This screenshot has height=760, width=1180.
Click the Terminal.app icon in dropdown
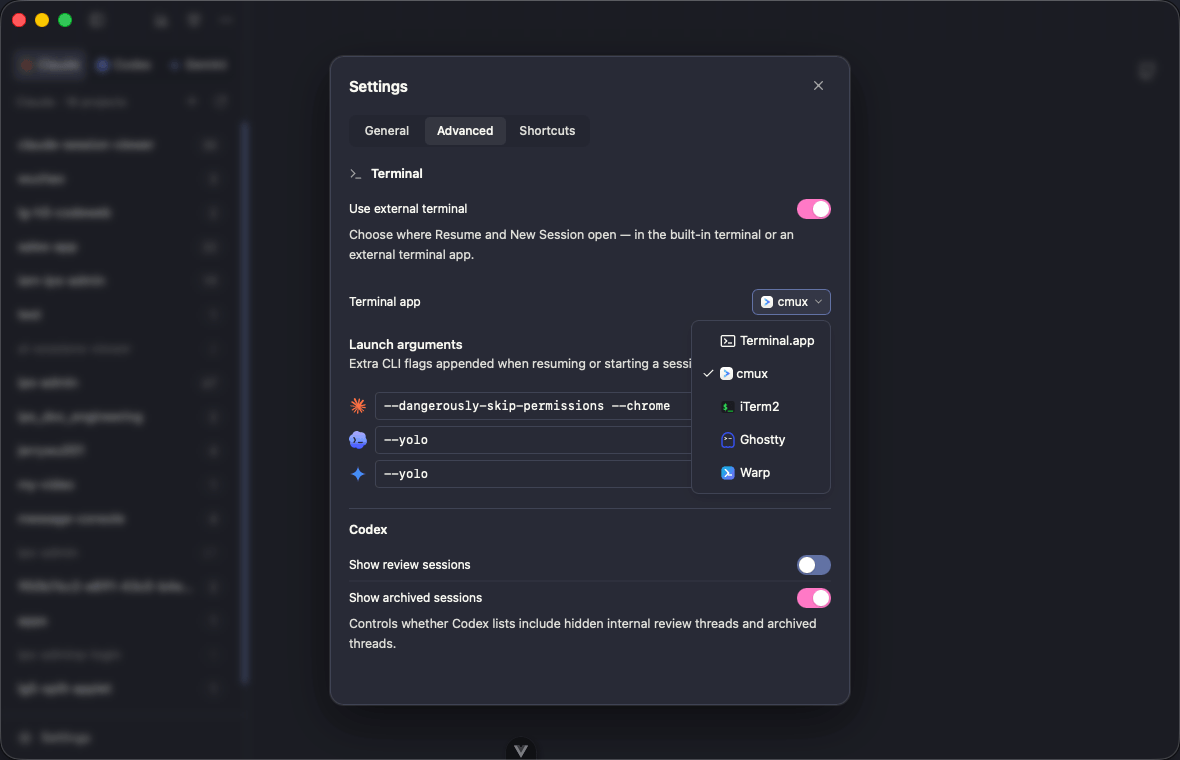727,341
